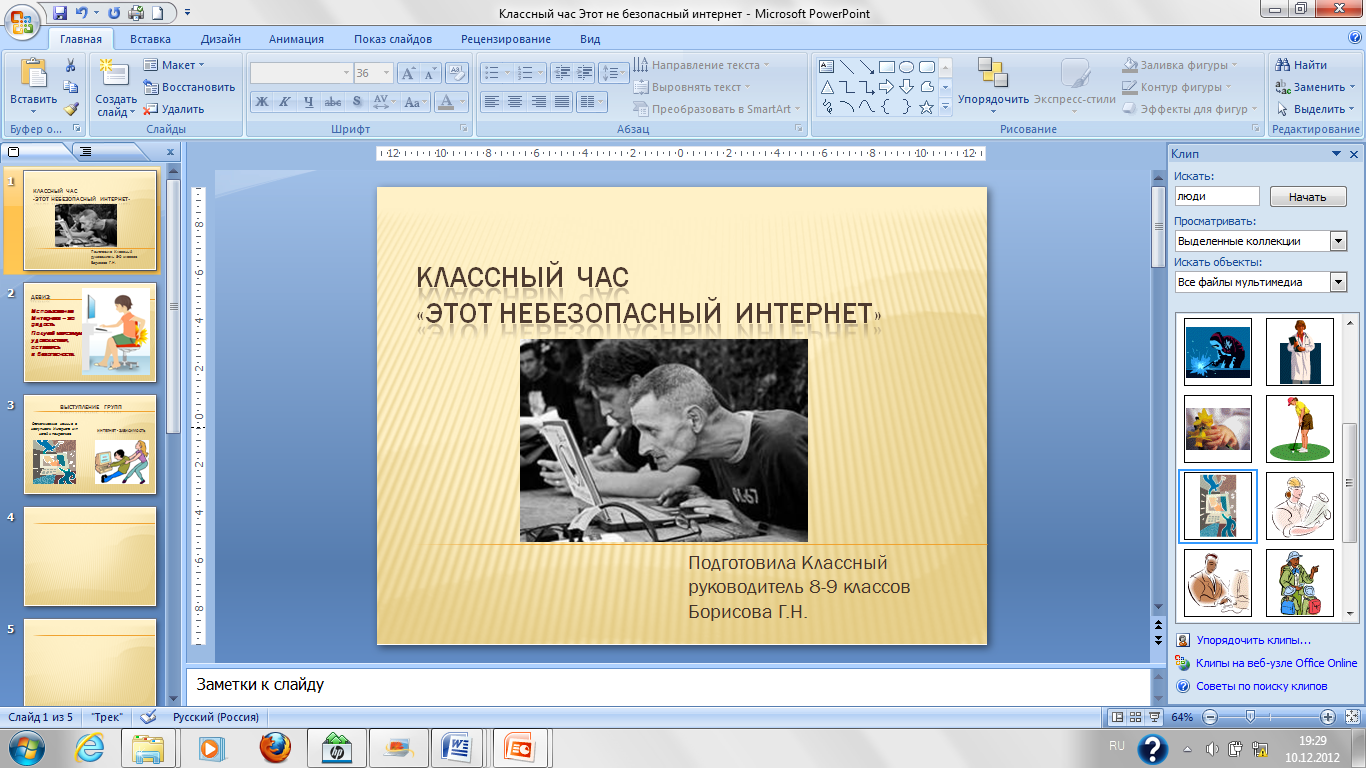1366x768 pixels.
Task: Select slide 3 thumbnail
Action: tap(90, 444)
